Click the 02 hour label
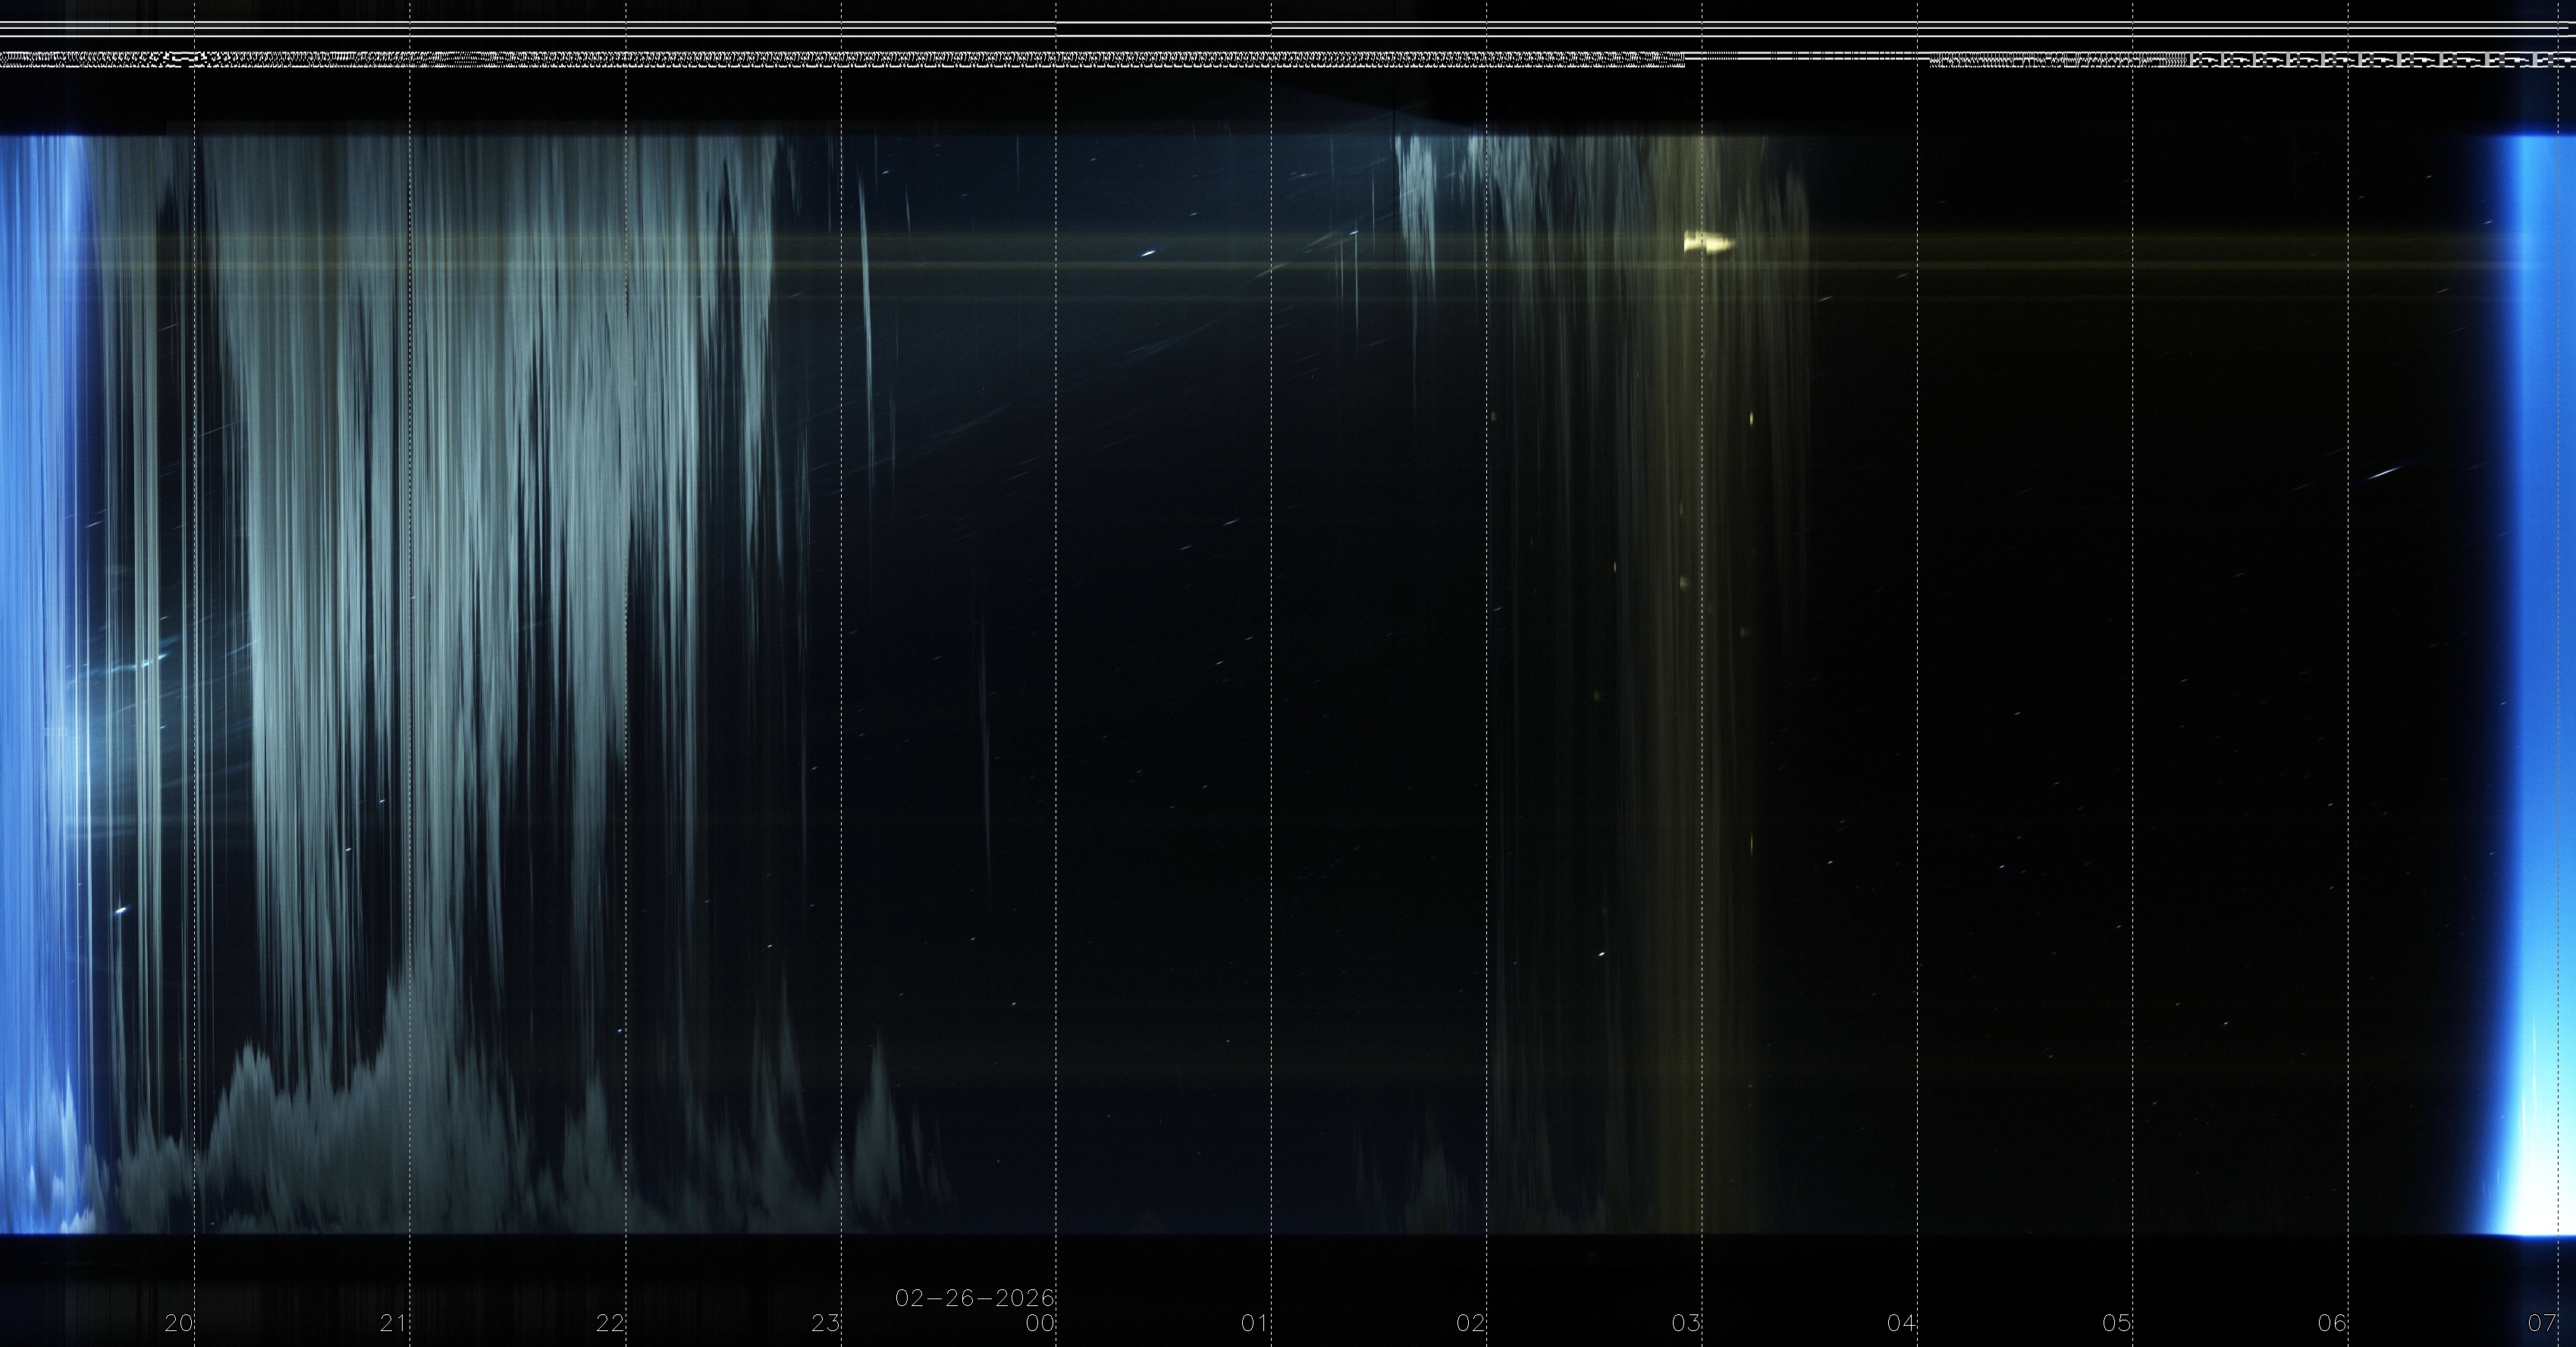 coord(1470,1324)
